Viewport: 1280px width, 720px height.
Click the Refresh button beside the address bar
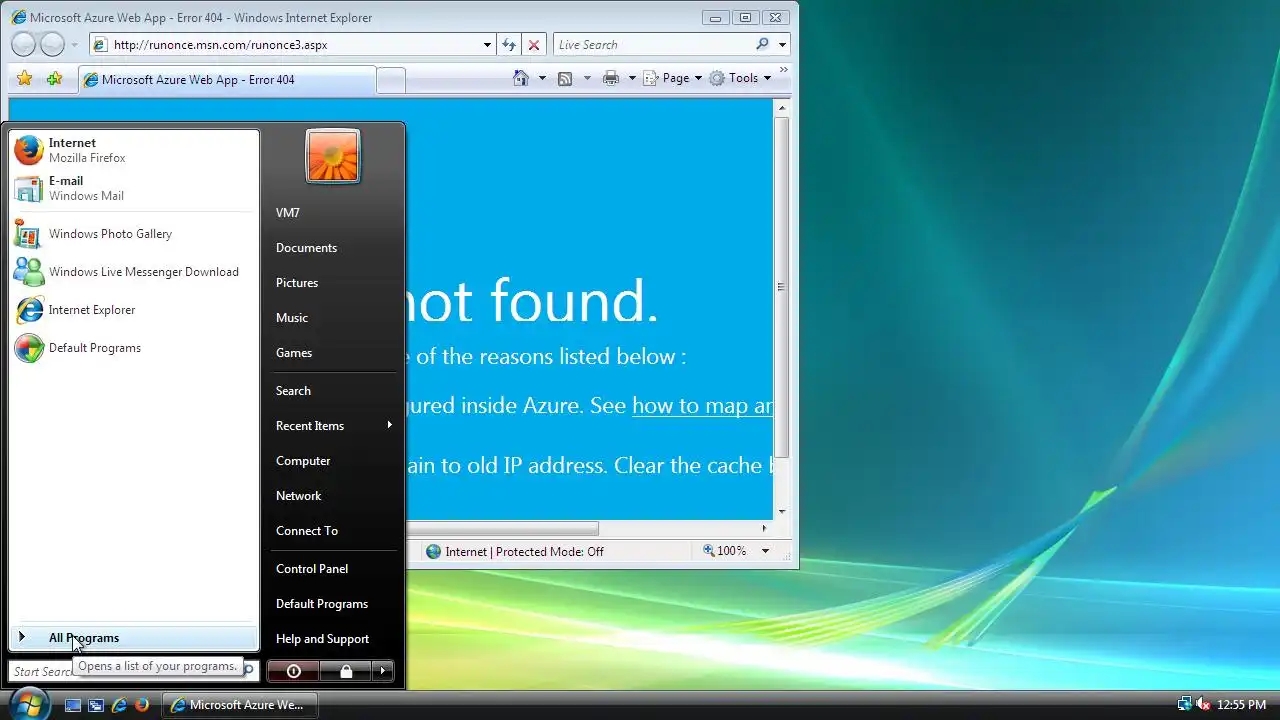(x=509, y=45)
